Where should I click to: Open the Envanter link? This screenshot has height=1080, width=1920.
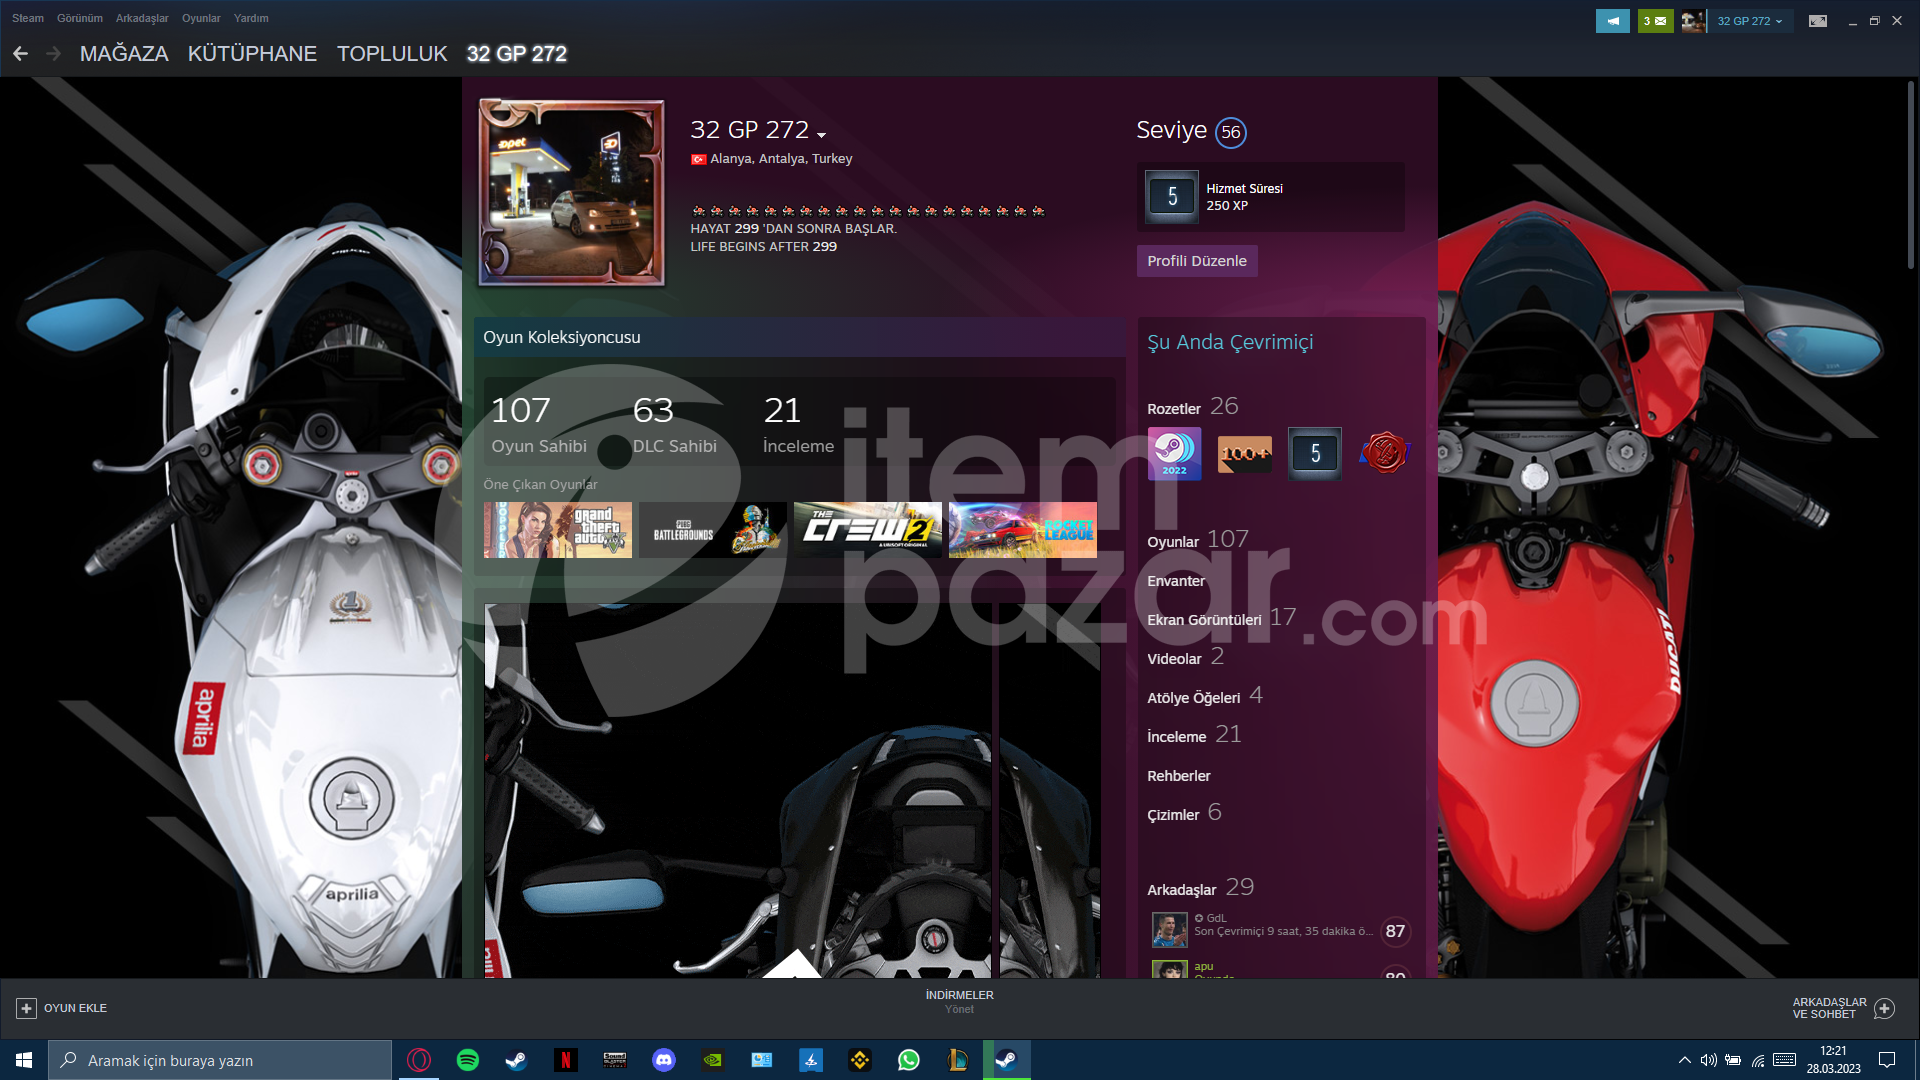(x=1176, y=581)
